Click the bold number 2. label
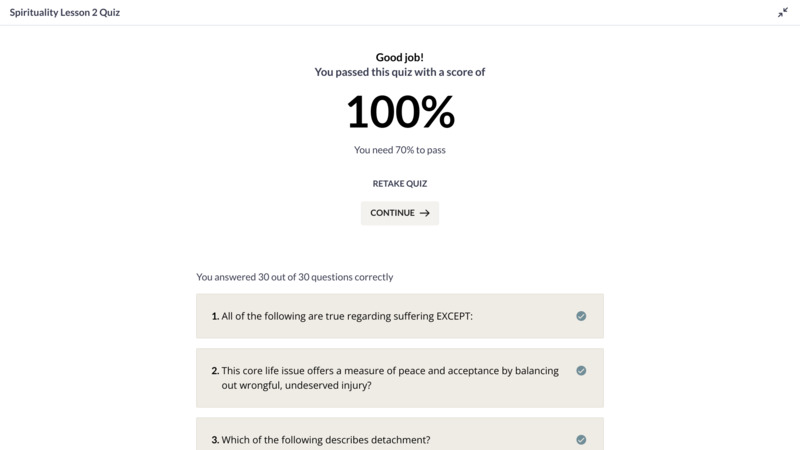 tap(215, 371)
